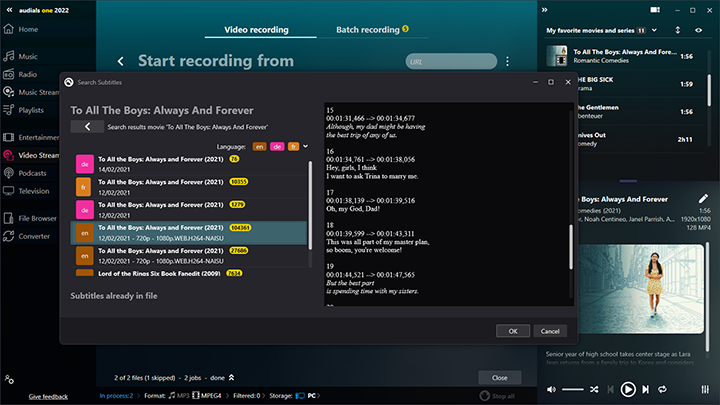
Task: Open the File Browser
Action: pos(30,218)
